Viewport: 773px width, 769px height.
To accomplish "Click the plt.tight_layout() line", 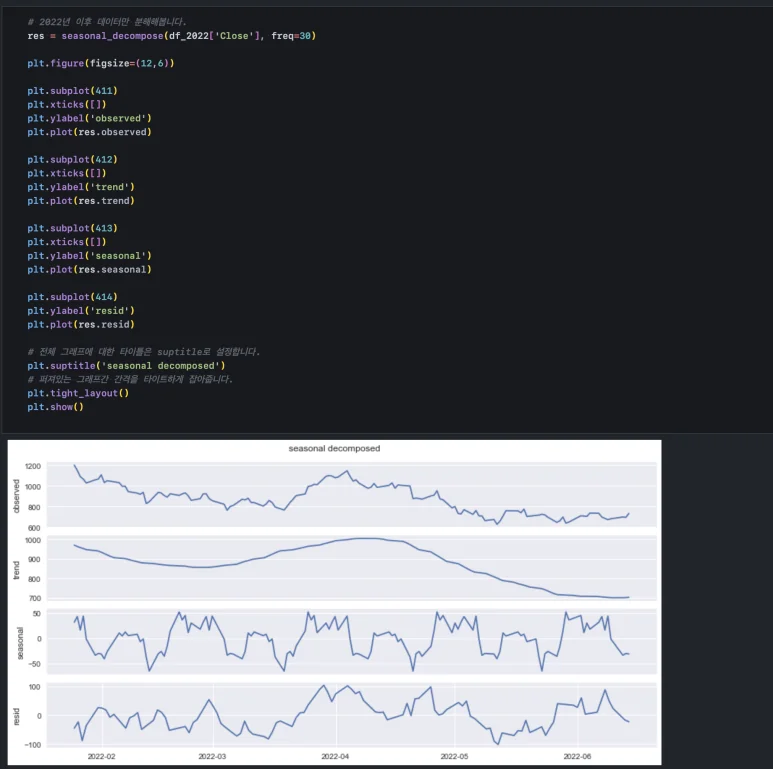I will [78, 393].
